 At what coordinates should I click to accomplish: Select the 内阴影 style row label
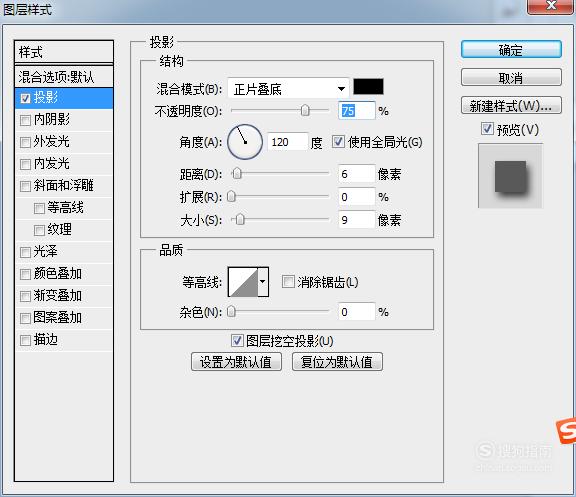[52, 119]
